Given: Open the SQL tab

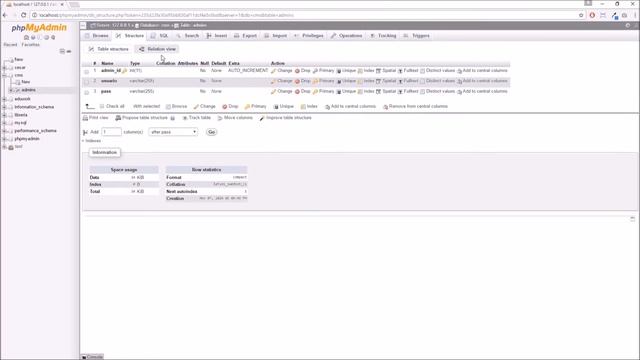Looking at the screenshot, I should point(160,36).
